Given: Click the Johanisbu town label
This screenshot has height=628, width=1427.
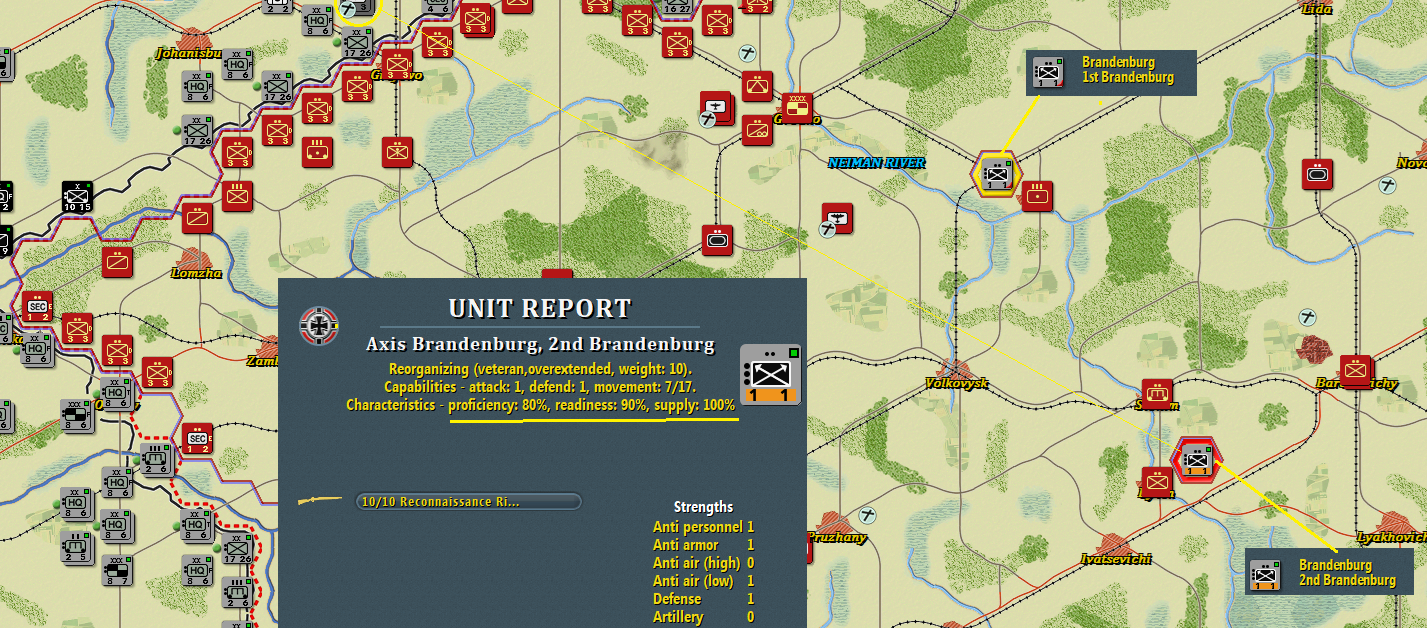Looking at the screenshot, I should pos(188,52).
